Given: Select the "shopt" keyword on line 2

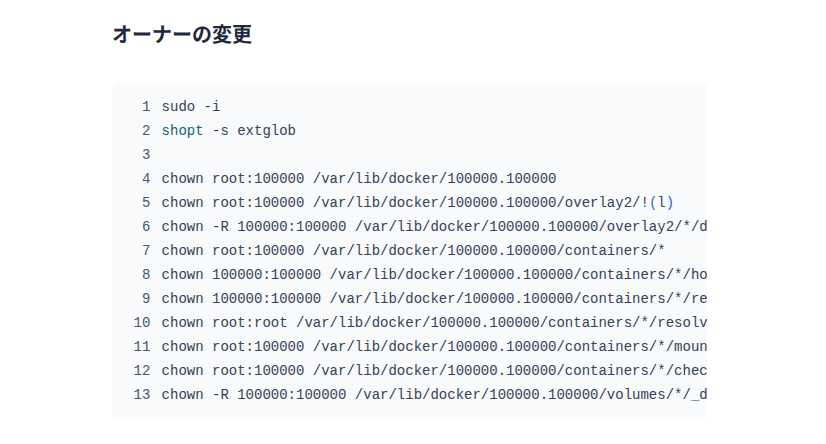Looking at the screenshot, I should (x=182, y=130).
